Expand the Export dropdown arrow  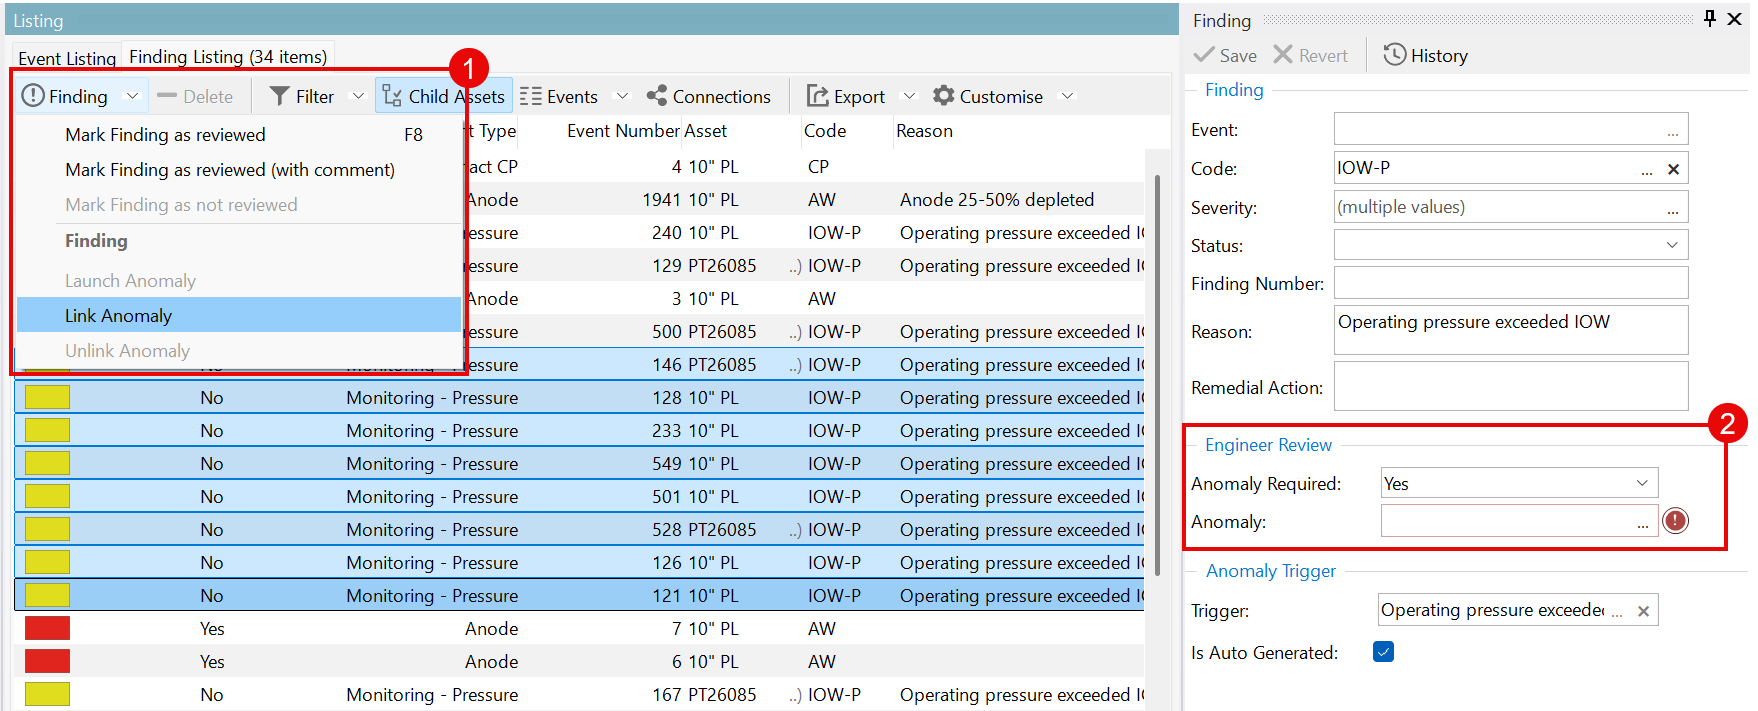point(909,96)
